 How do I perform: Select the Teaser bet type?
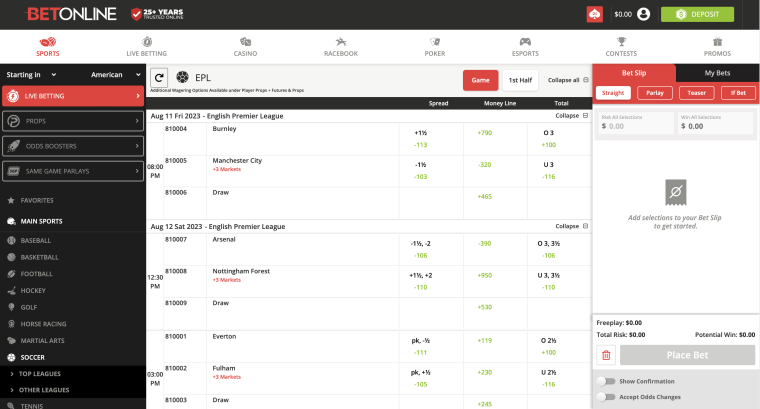tap(697, 93)
